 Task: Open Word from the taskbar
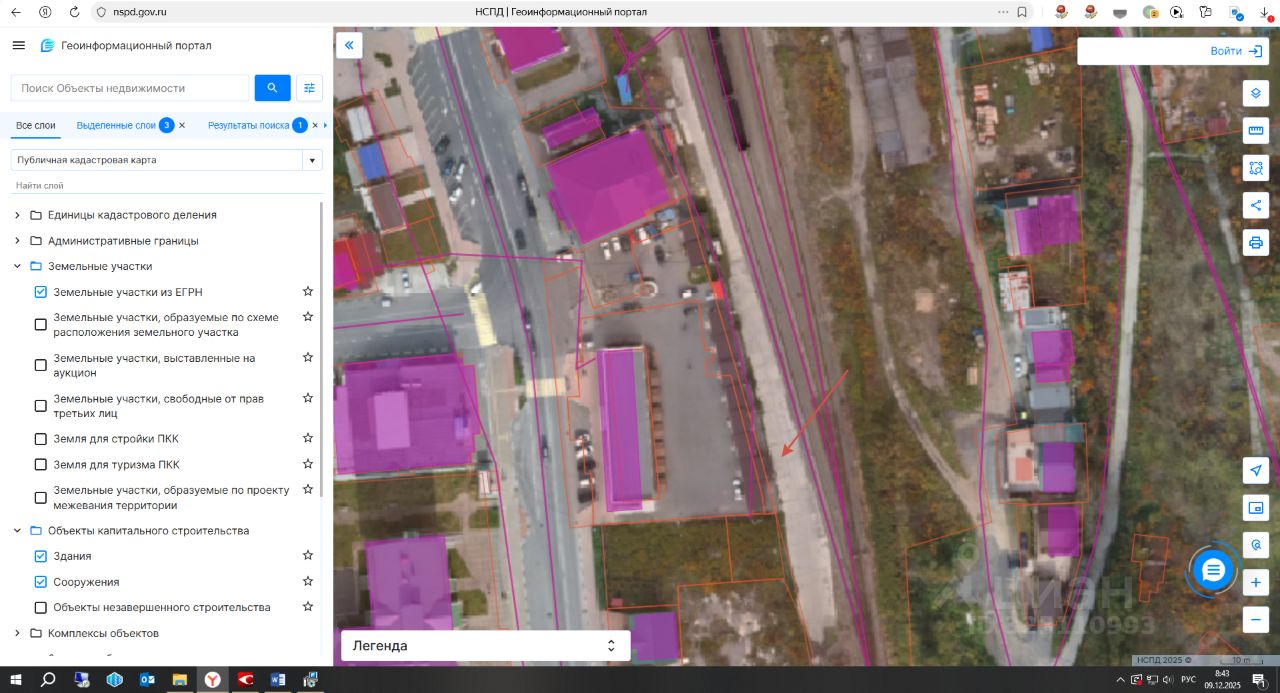(x=277, y=680)
